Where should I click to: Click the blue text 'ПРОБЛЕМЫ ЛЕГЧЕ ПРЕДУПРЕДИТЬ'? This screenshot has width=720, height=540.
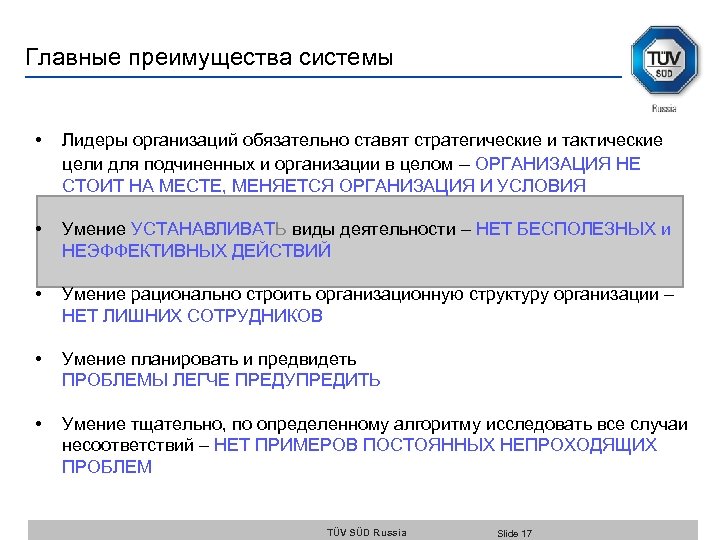click(221, 380)
